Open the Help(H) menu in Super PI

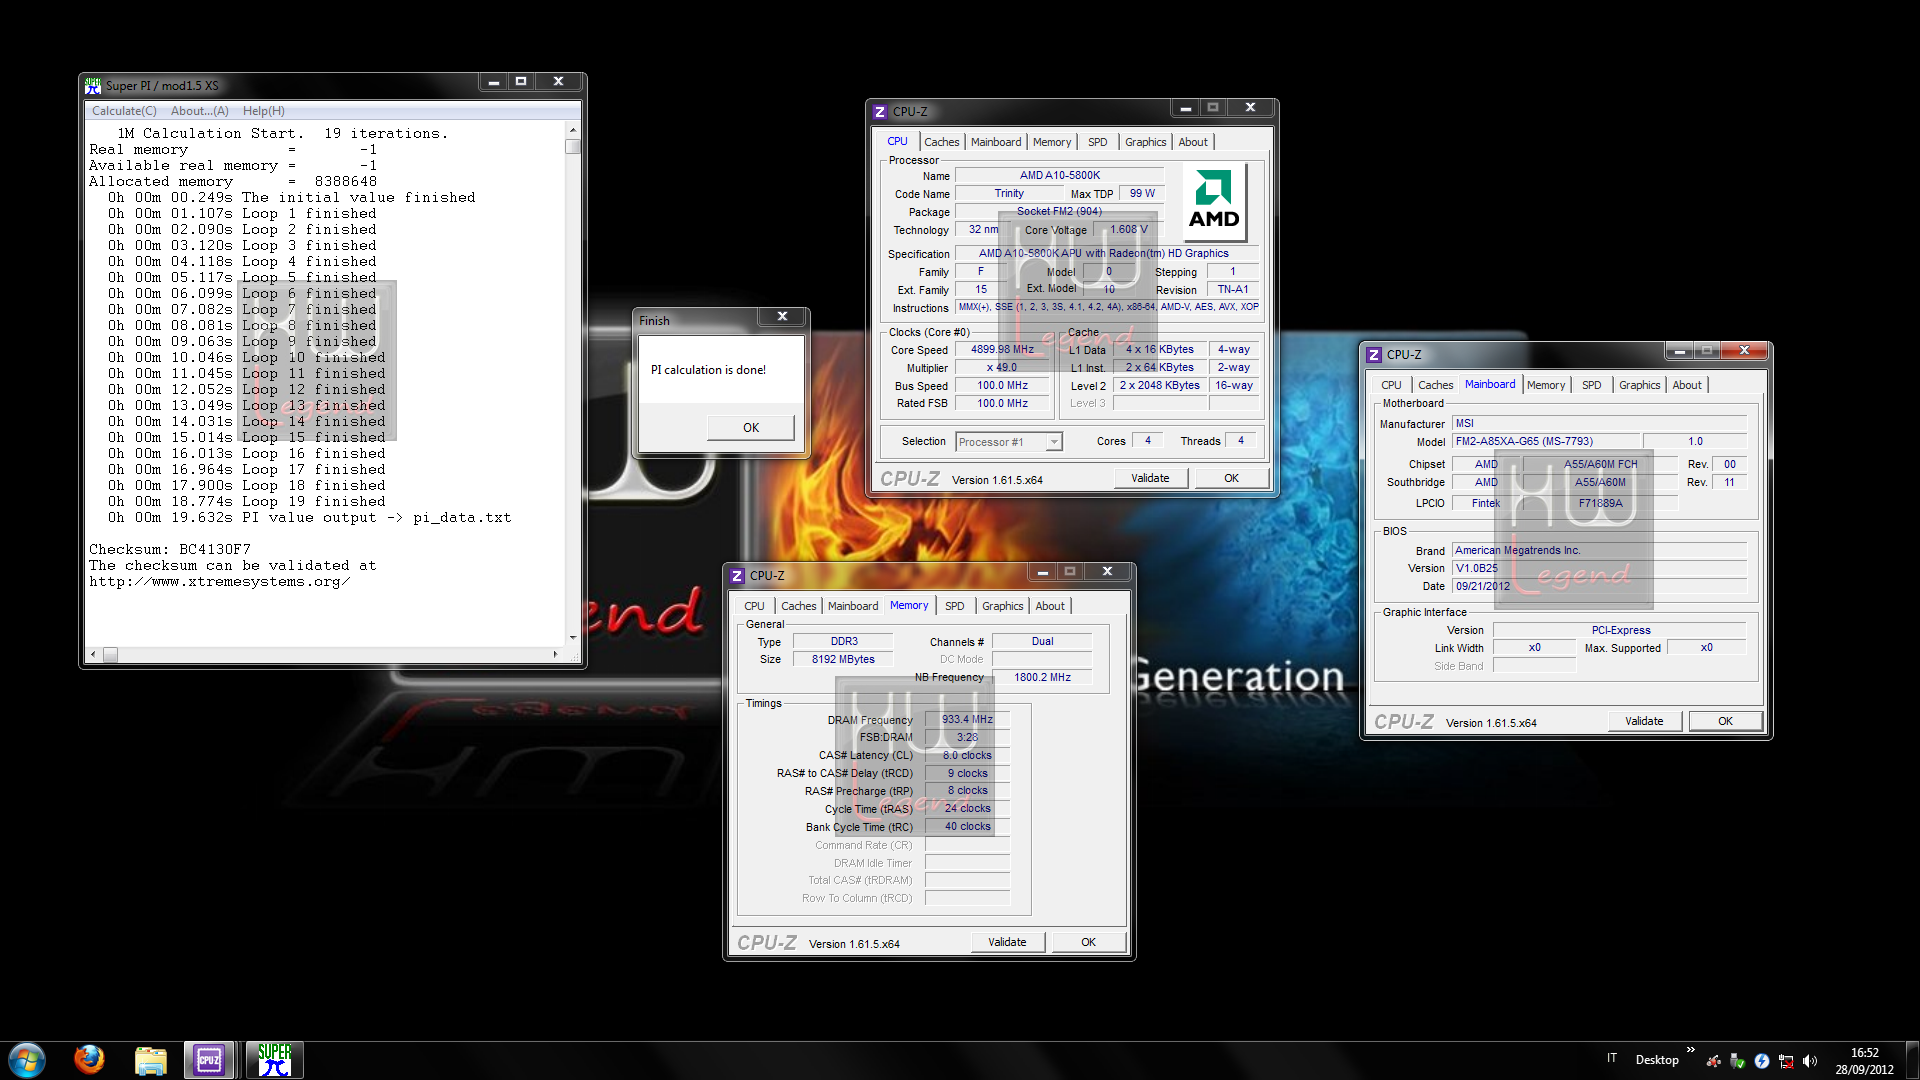click(263, 111)
